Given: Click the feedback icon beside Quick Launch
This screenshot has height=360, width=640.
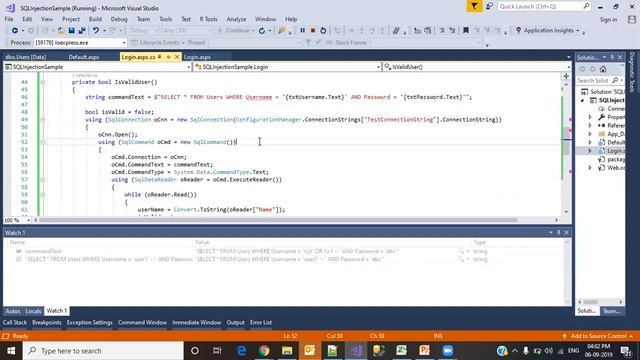Looking at the screenshot, I should pos(489,7).
